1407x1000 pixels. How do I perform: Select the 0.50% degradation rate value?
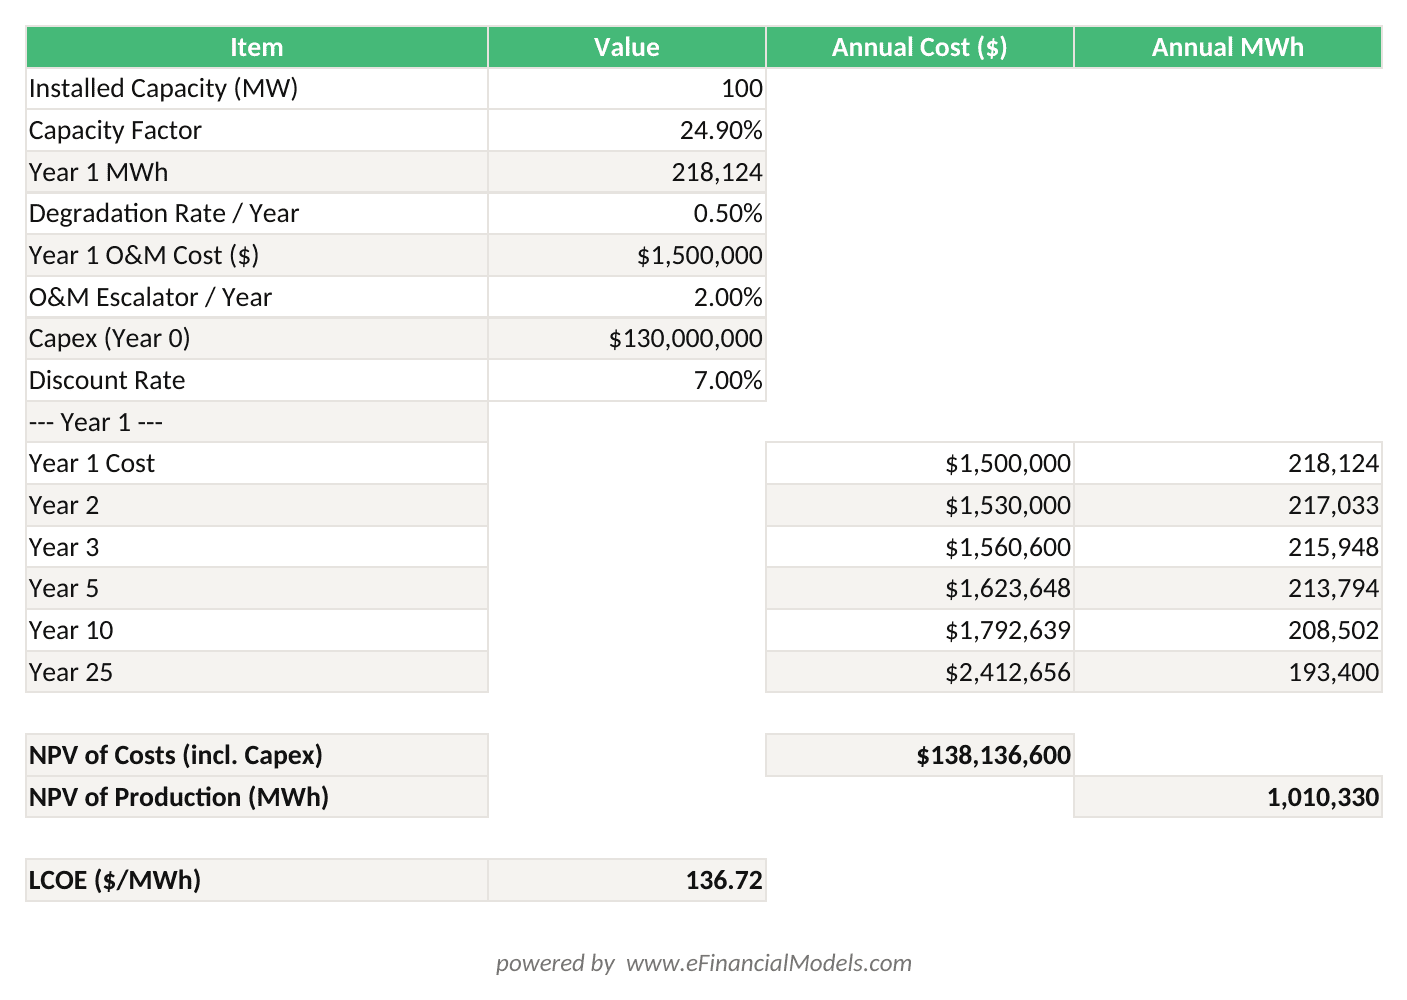pyautogui.click(x=627, y=214)
